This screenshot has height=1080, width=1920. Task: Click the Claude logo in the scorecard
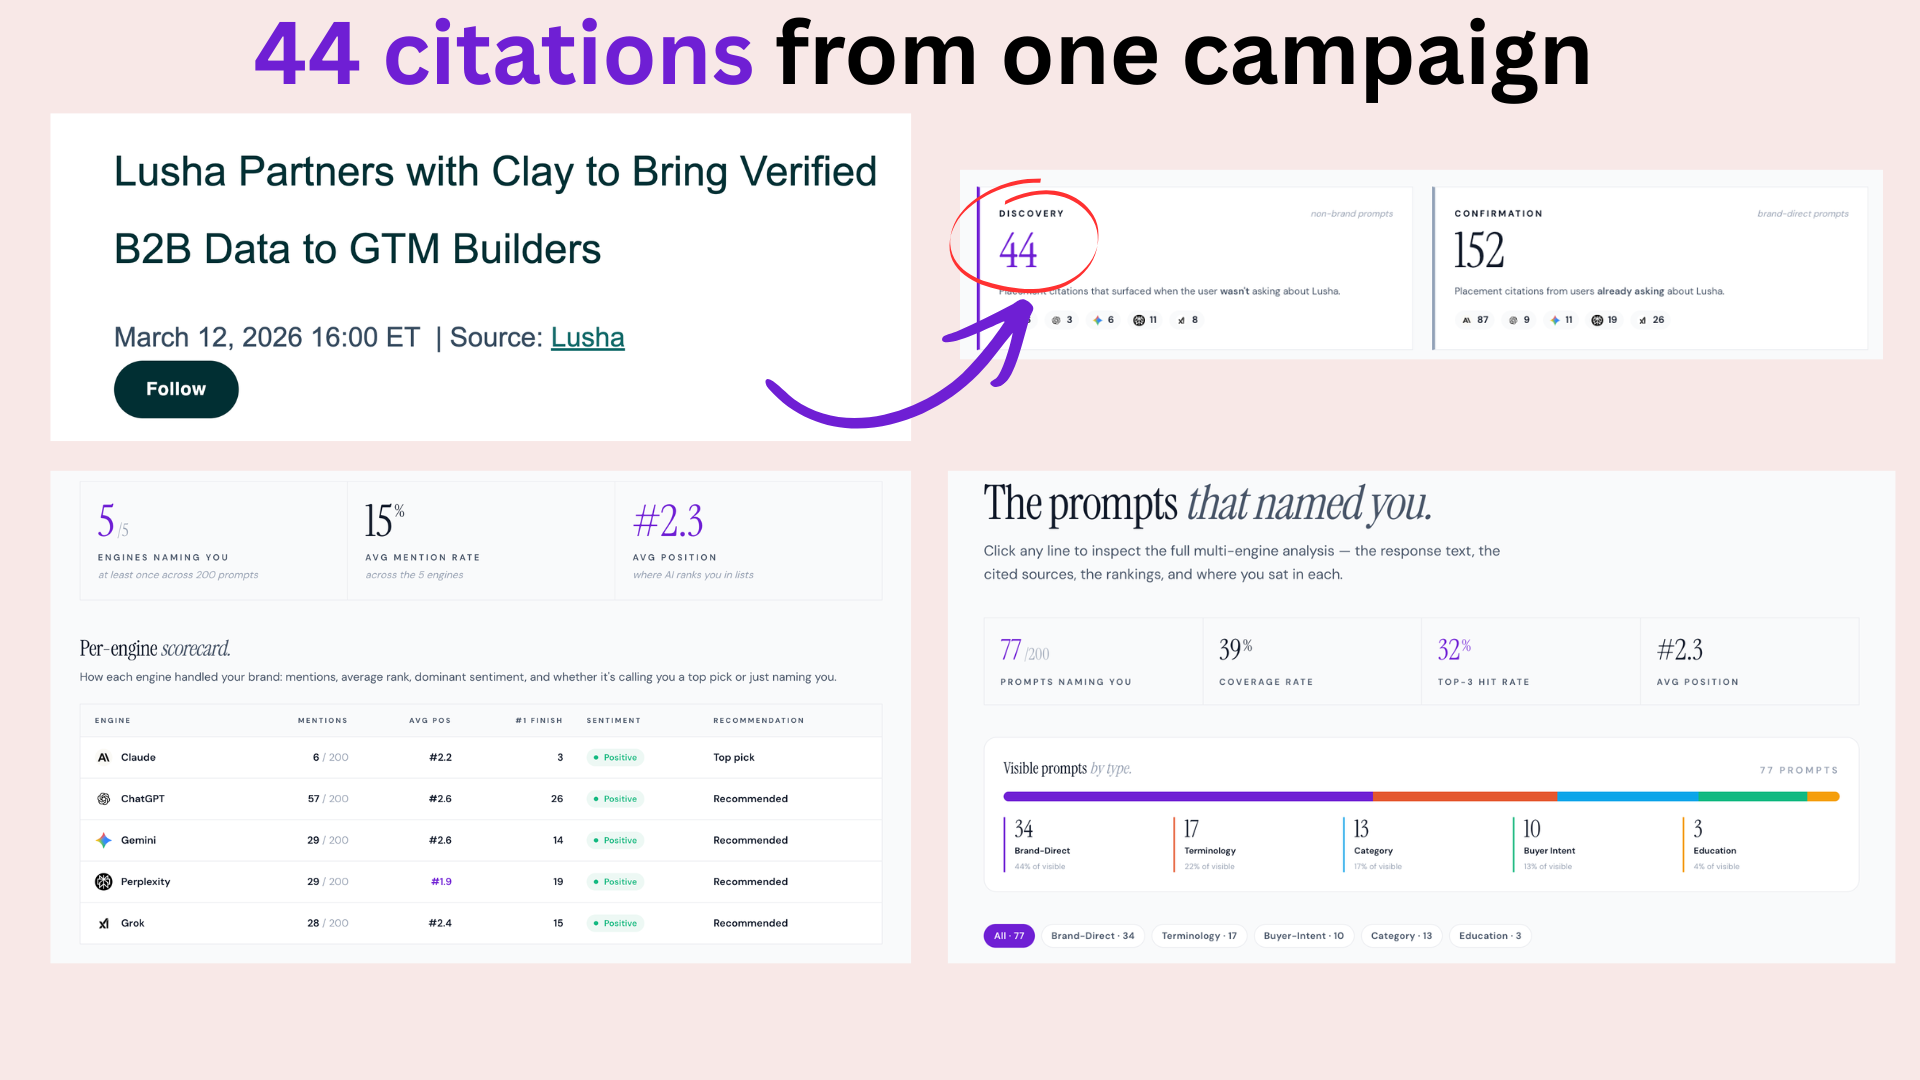click(x=103, y=758)
